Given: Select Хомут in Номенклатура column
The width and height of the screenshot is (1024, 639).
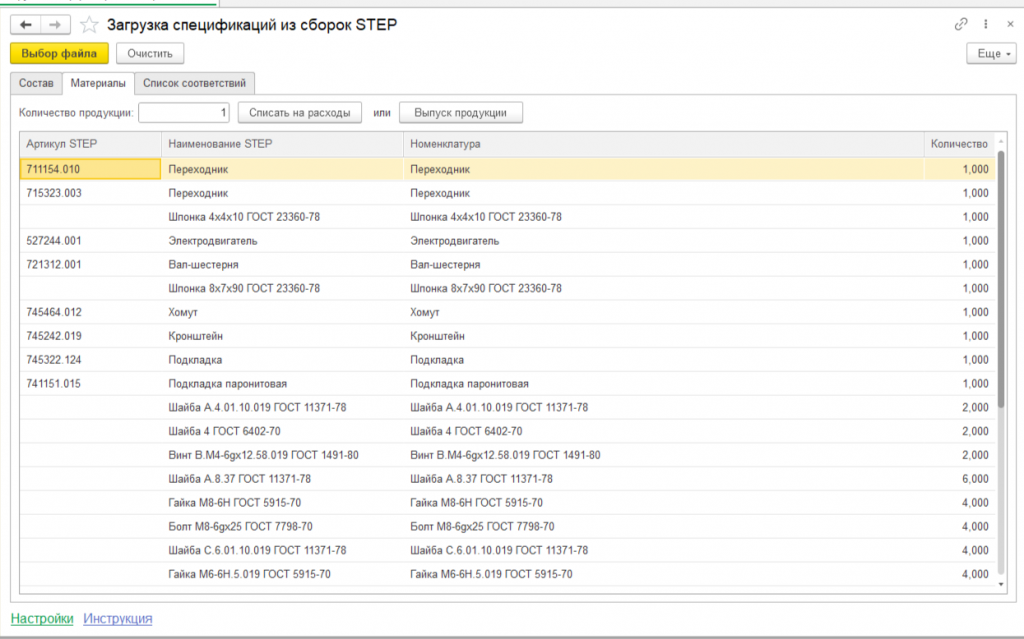Looking at the screenshot, I should click(x=664, y=312).
